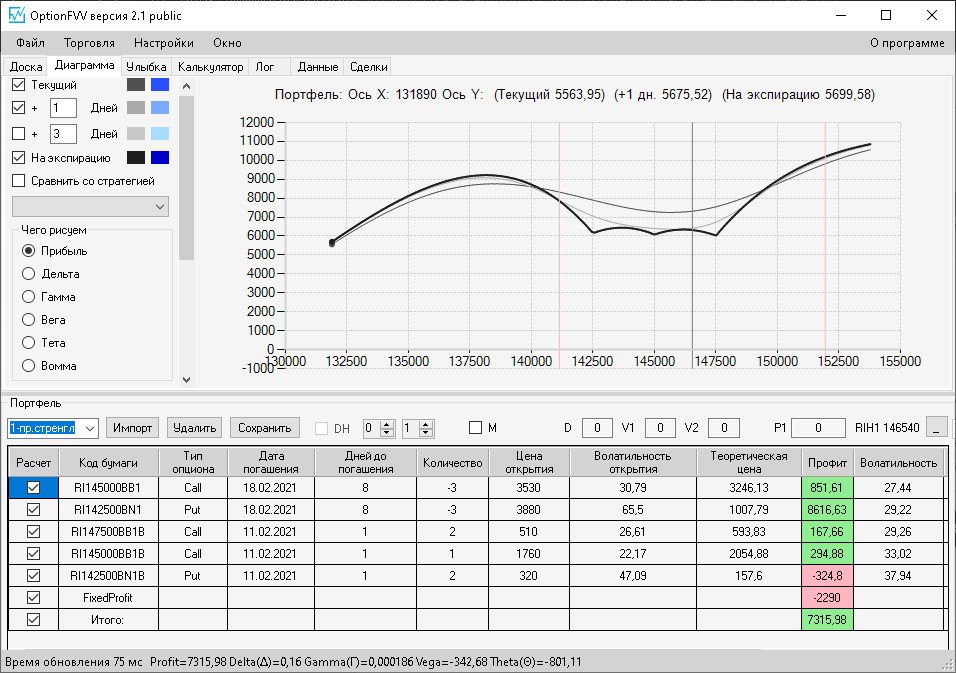Enable the +3 Дней curve checkbox
Image resolution: width=956 pixels, height=673 pixels.
pyautogui.click(x=19, y=134)
